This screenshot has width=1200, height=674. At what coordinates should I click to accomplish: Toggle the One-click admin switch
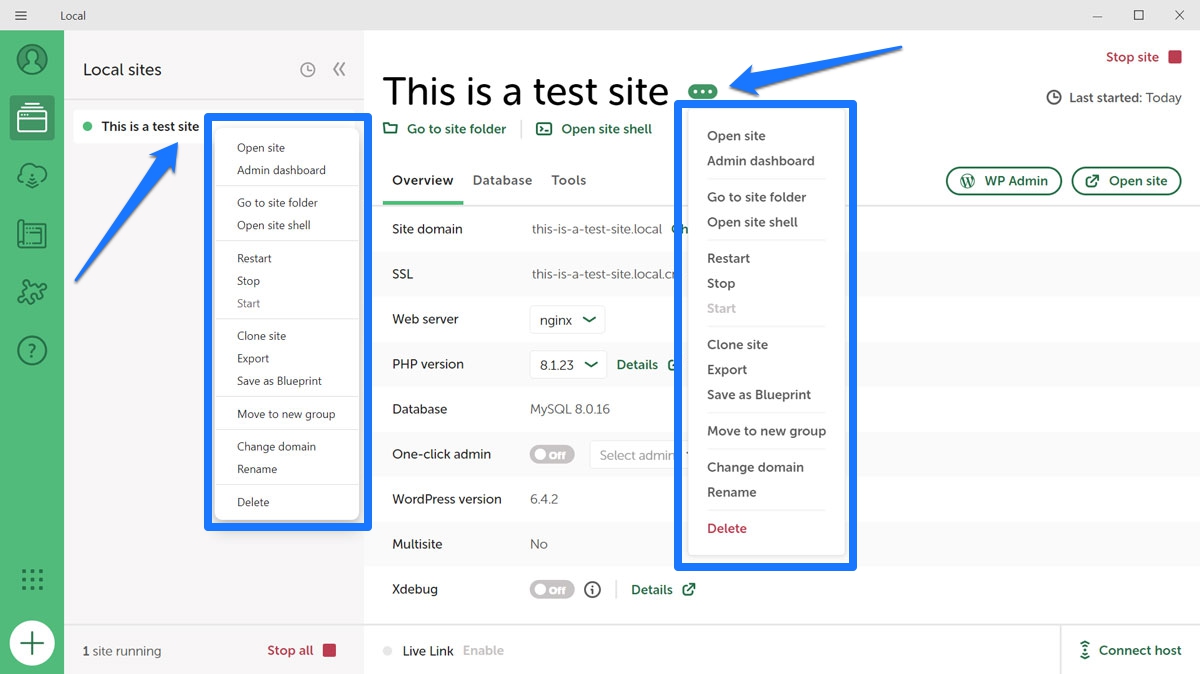(x=552, y=455)
